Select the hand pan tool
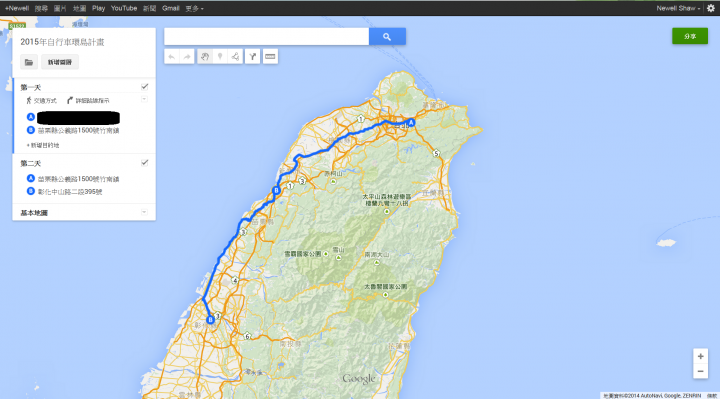 coord(205,56)
